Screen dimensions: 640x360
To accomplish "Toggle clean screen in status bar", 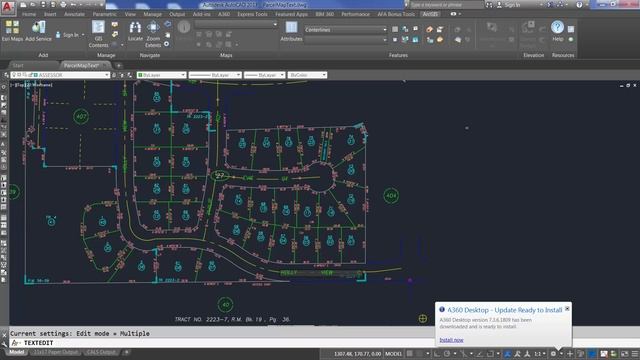I will tap(625, 354).
